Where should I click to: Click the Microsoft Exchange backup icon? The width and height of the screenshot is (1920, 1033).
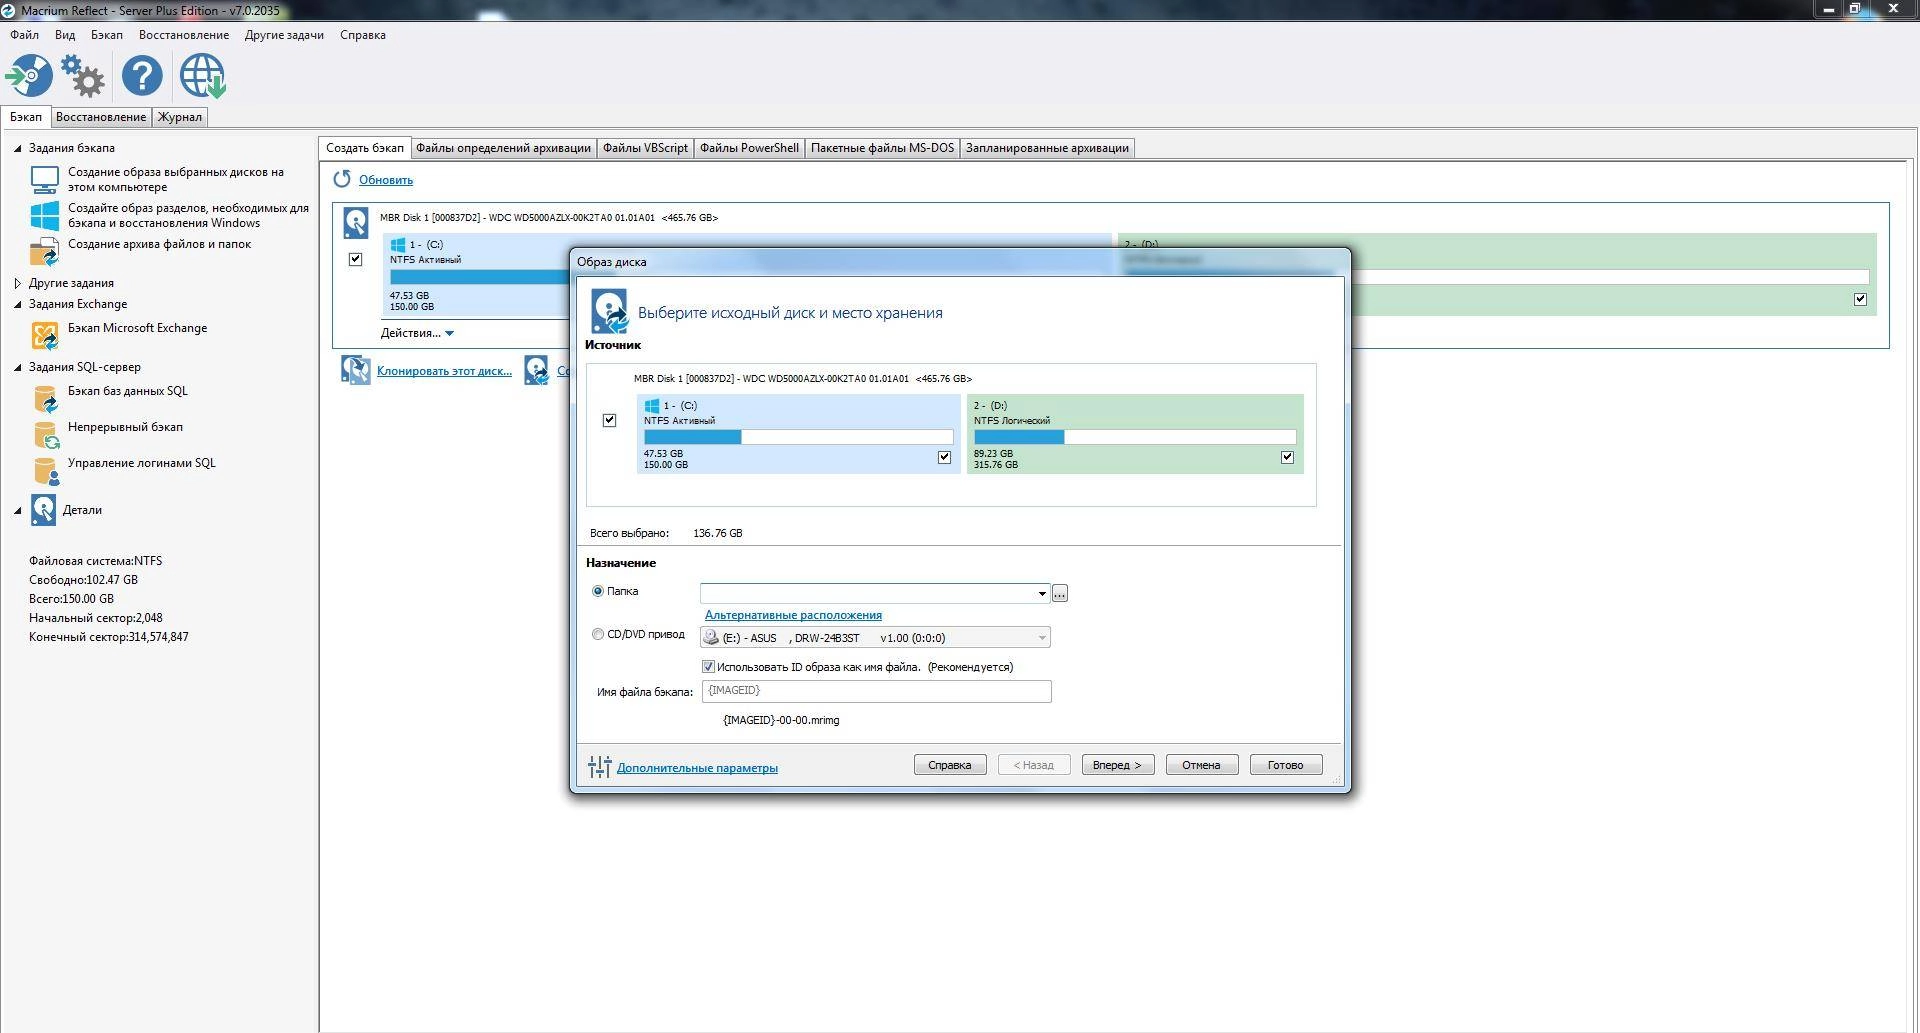45,335
